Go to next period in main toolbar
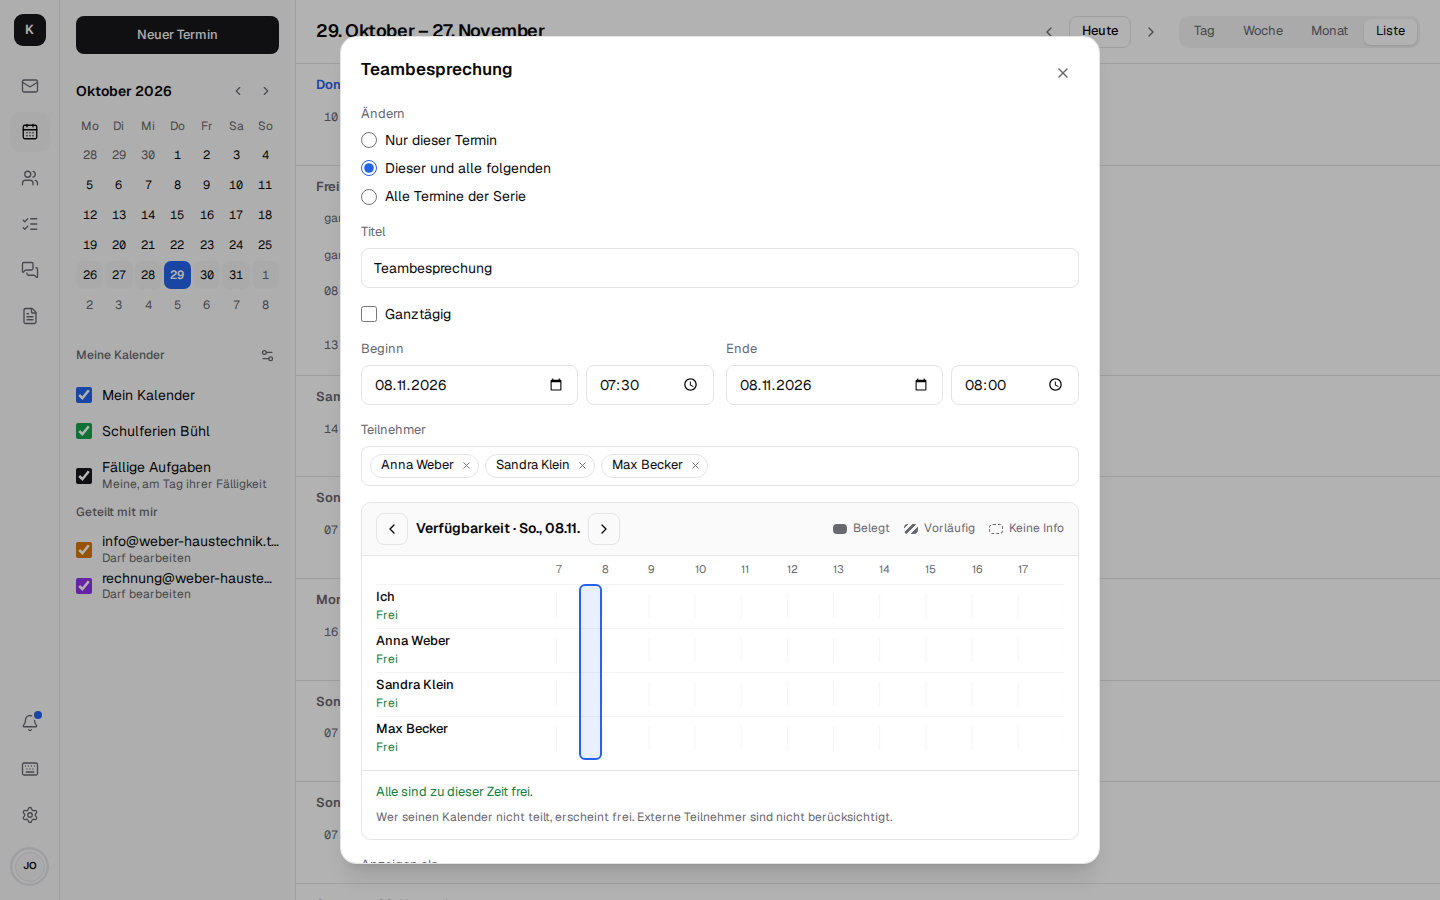This screenshot has height=900, width=1440. pyautogui.click(x=1151, y=31)
